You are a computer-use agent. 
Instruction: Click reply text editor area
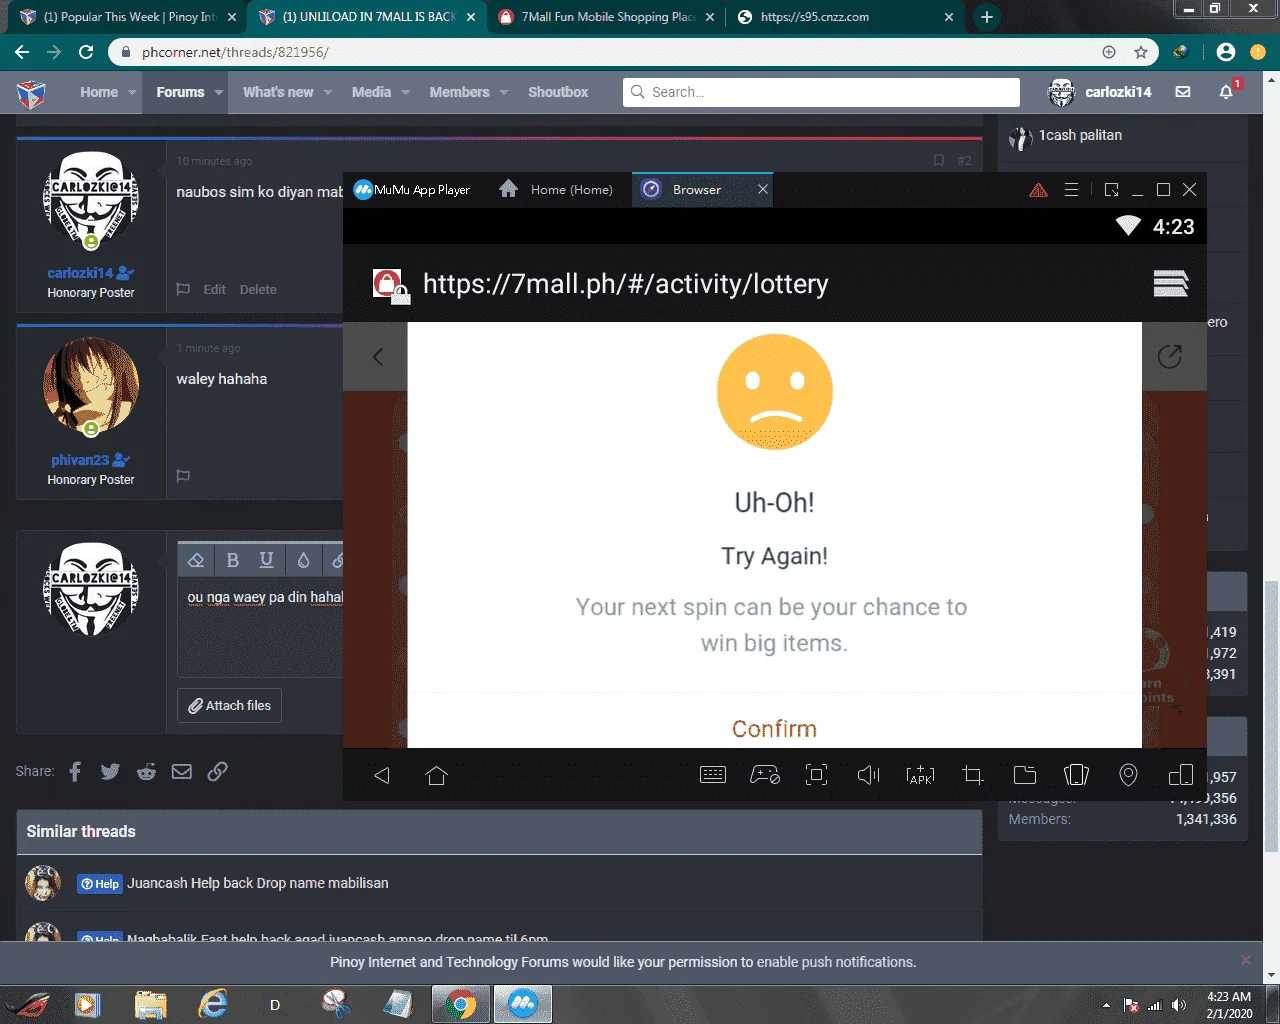[261, 628]
